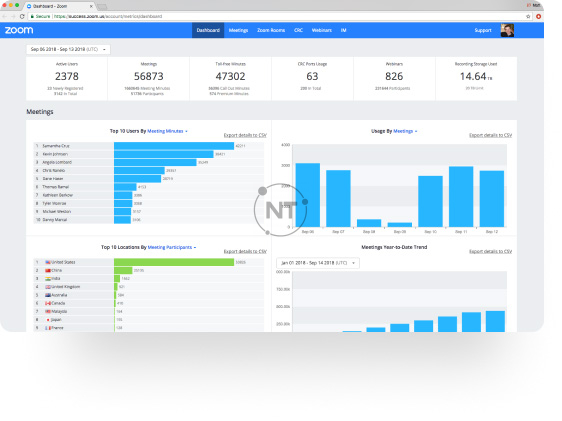
Task: Click the Angela Lombard row
Action: pyautogui.click(x=149, y=162)
